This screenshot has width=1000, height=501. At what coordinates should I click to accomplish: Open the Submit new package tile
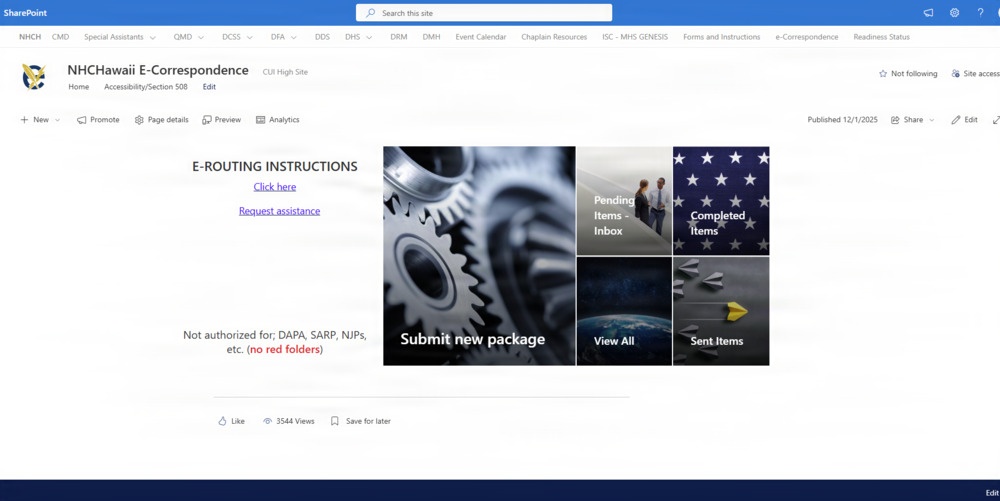480,256
